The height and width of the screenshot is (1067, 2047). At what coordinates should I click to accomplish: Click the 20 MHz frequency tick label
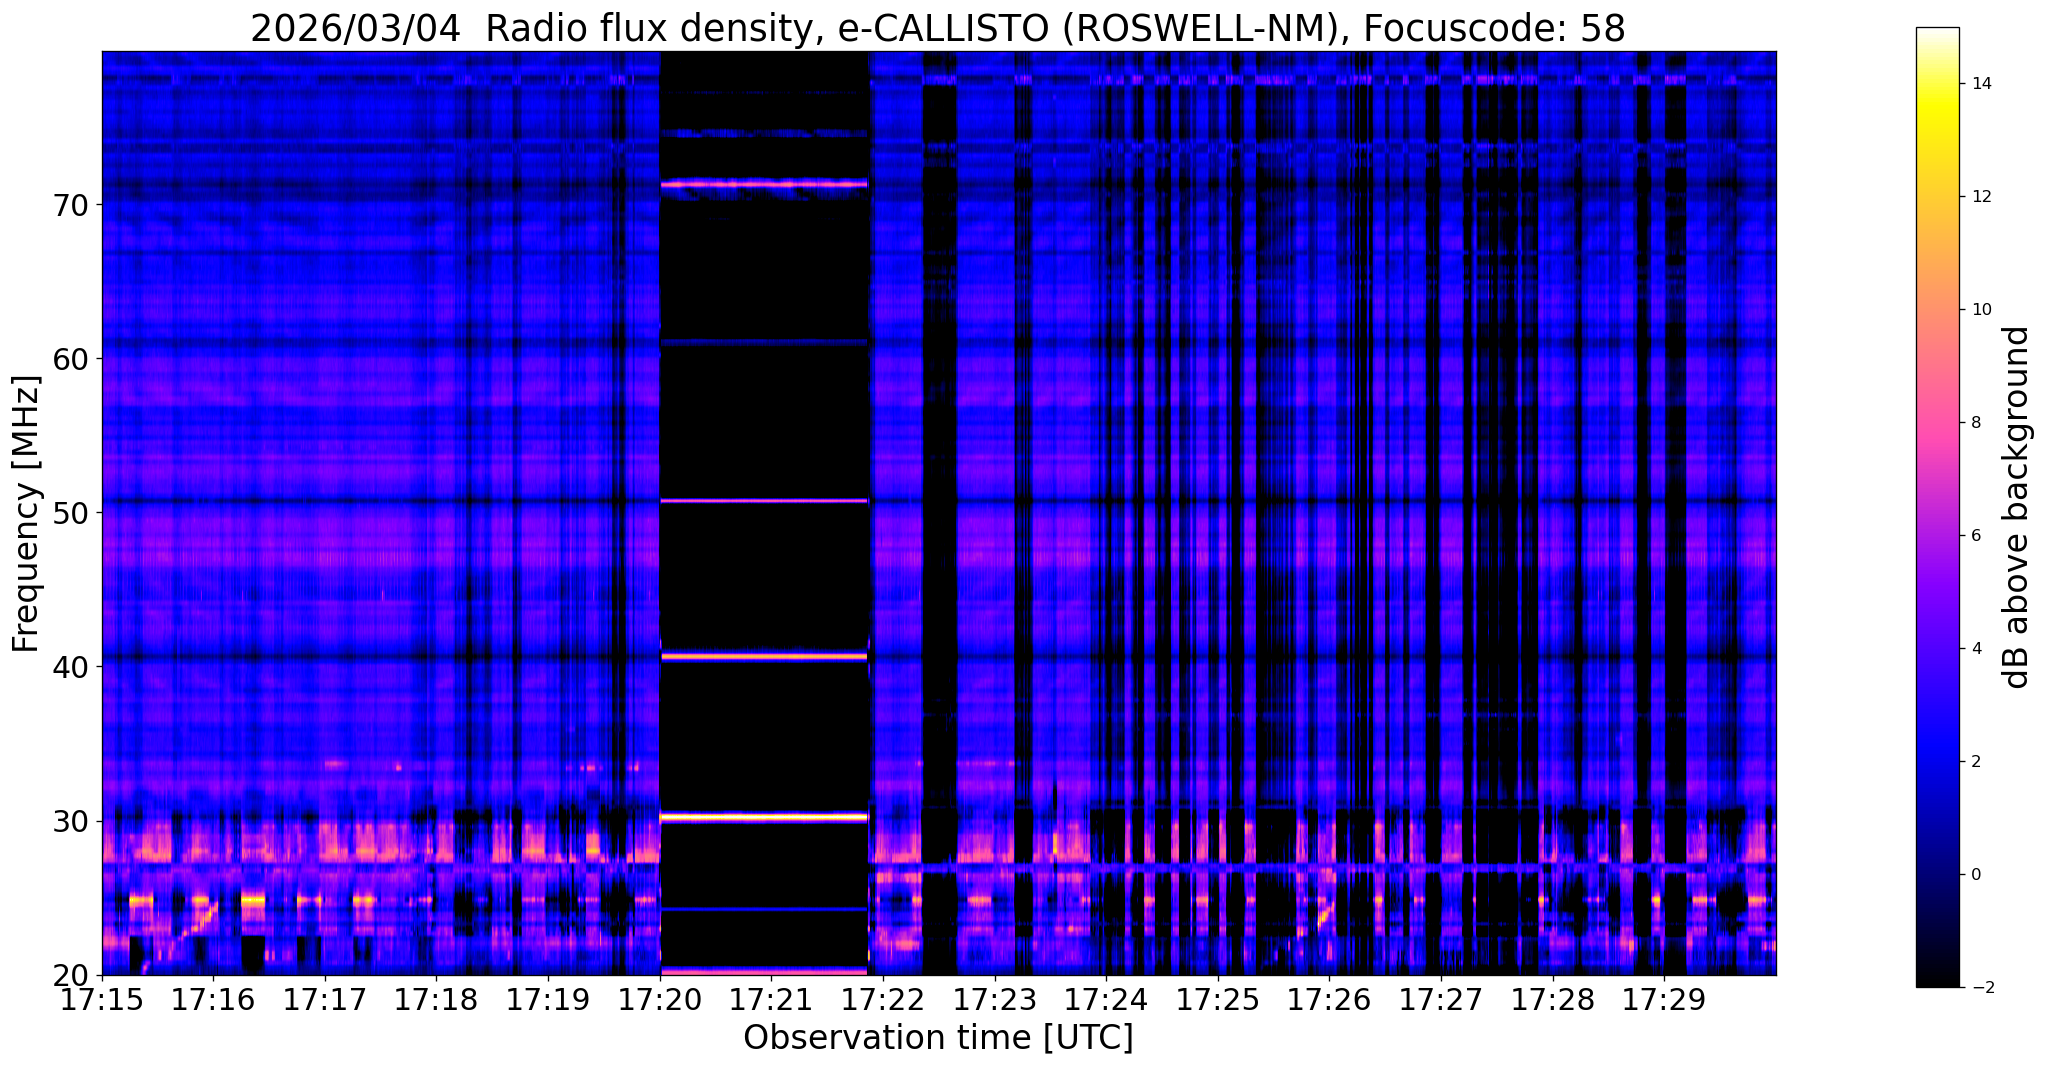click(71, 975)
